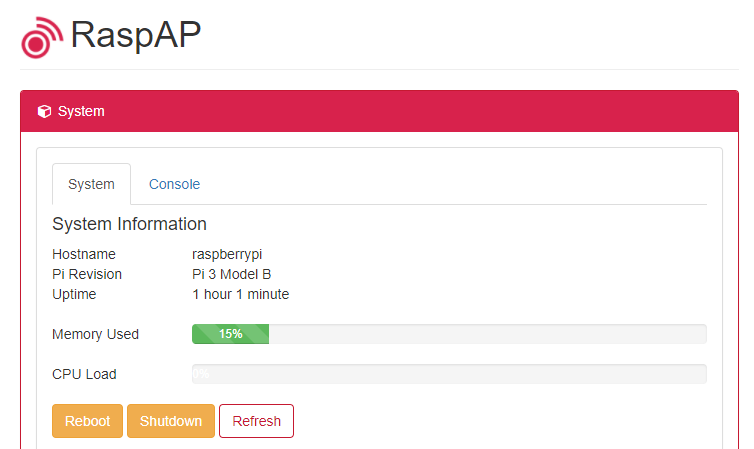Click the RaspAP title text
Viewport: 754px width, 449px height.
[x=136, y=35]
